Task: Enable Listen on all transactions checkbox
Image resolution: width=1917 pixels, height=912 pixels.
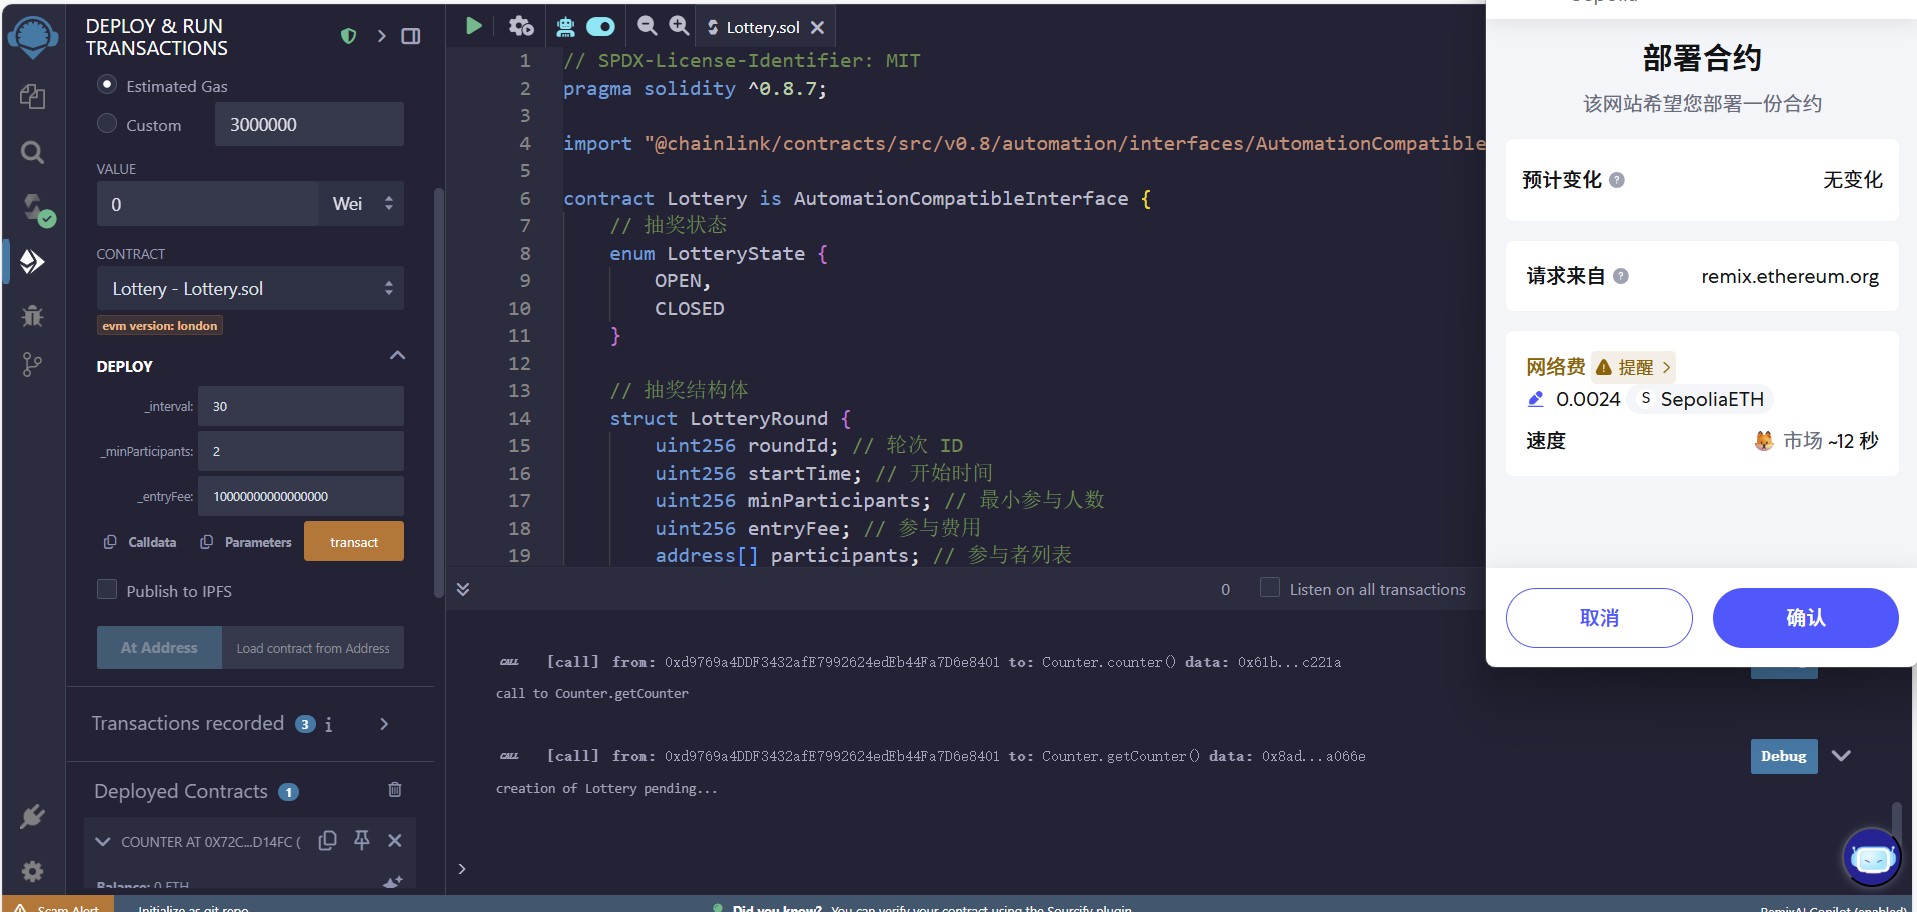Action: tap(1270, 588)
